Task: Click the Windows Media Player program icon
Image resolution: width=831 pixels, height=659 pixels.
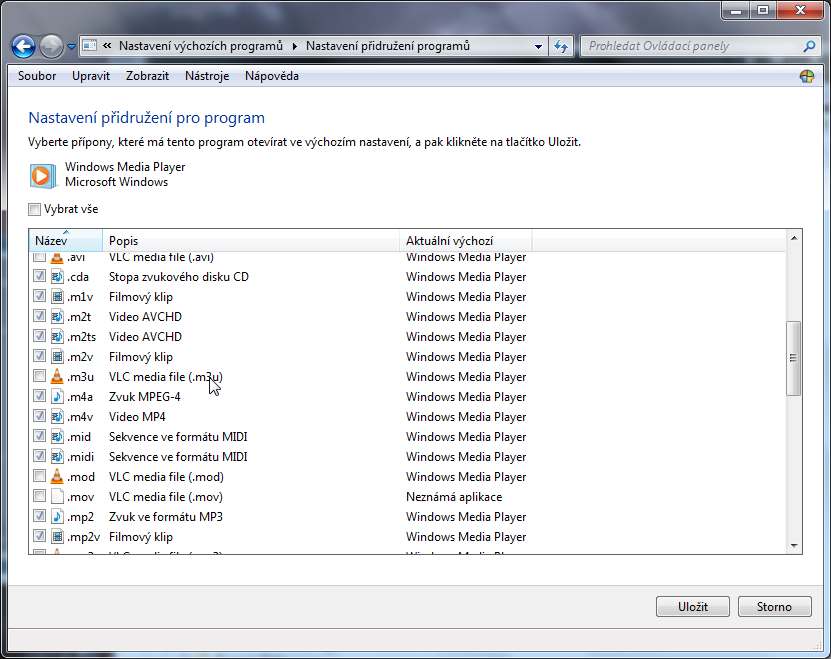Action: tap(42, 175)
